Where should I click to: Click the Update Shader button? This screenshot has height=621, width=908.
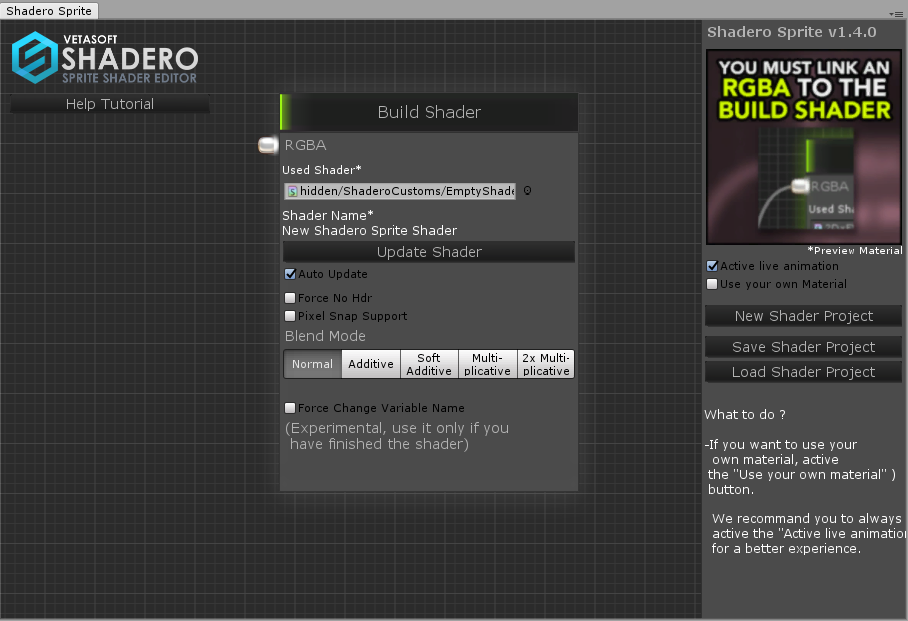[x=429, y=252]
